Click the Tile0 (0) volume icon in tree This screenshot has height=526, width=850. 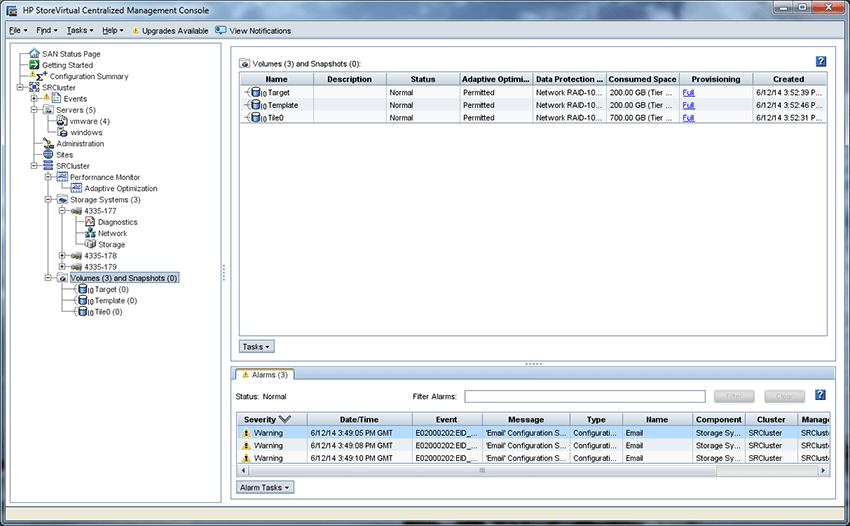(x=83, y=312)
